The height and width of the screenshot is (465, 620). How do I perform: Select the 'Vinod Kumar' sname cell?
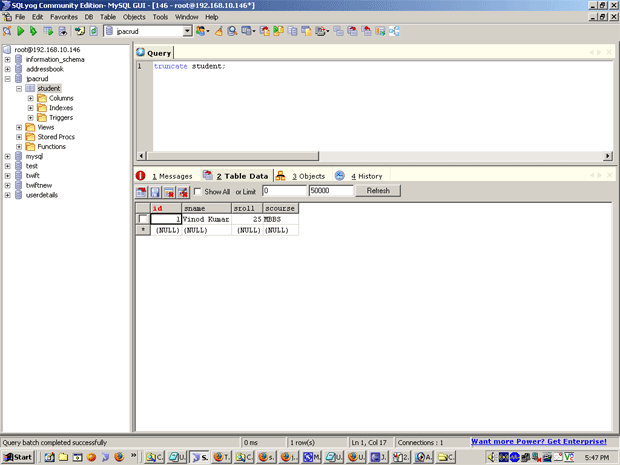click(206, 219)
